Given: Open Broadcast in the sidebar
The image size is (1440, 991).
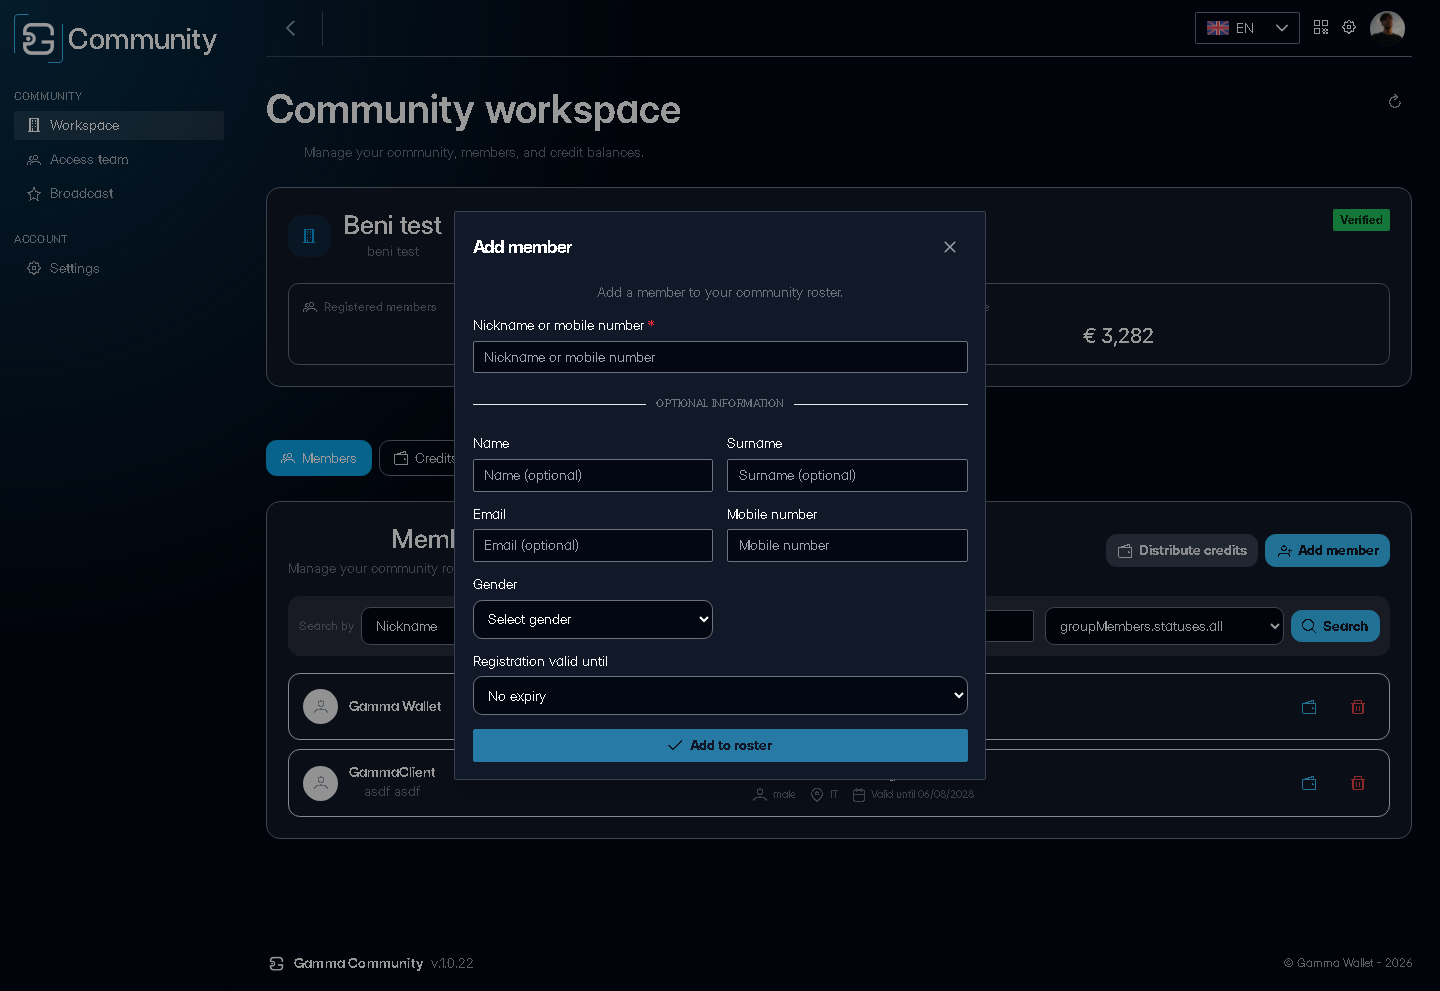Looking at the screenshot, I should tap(119, 193).
